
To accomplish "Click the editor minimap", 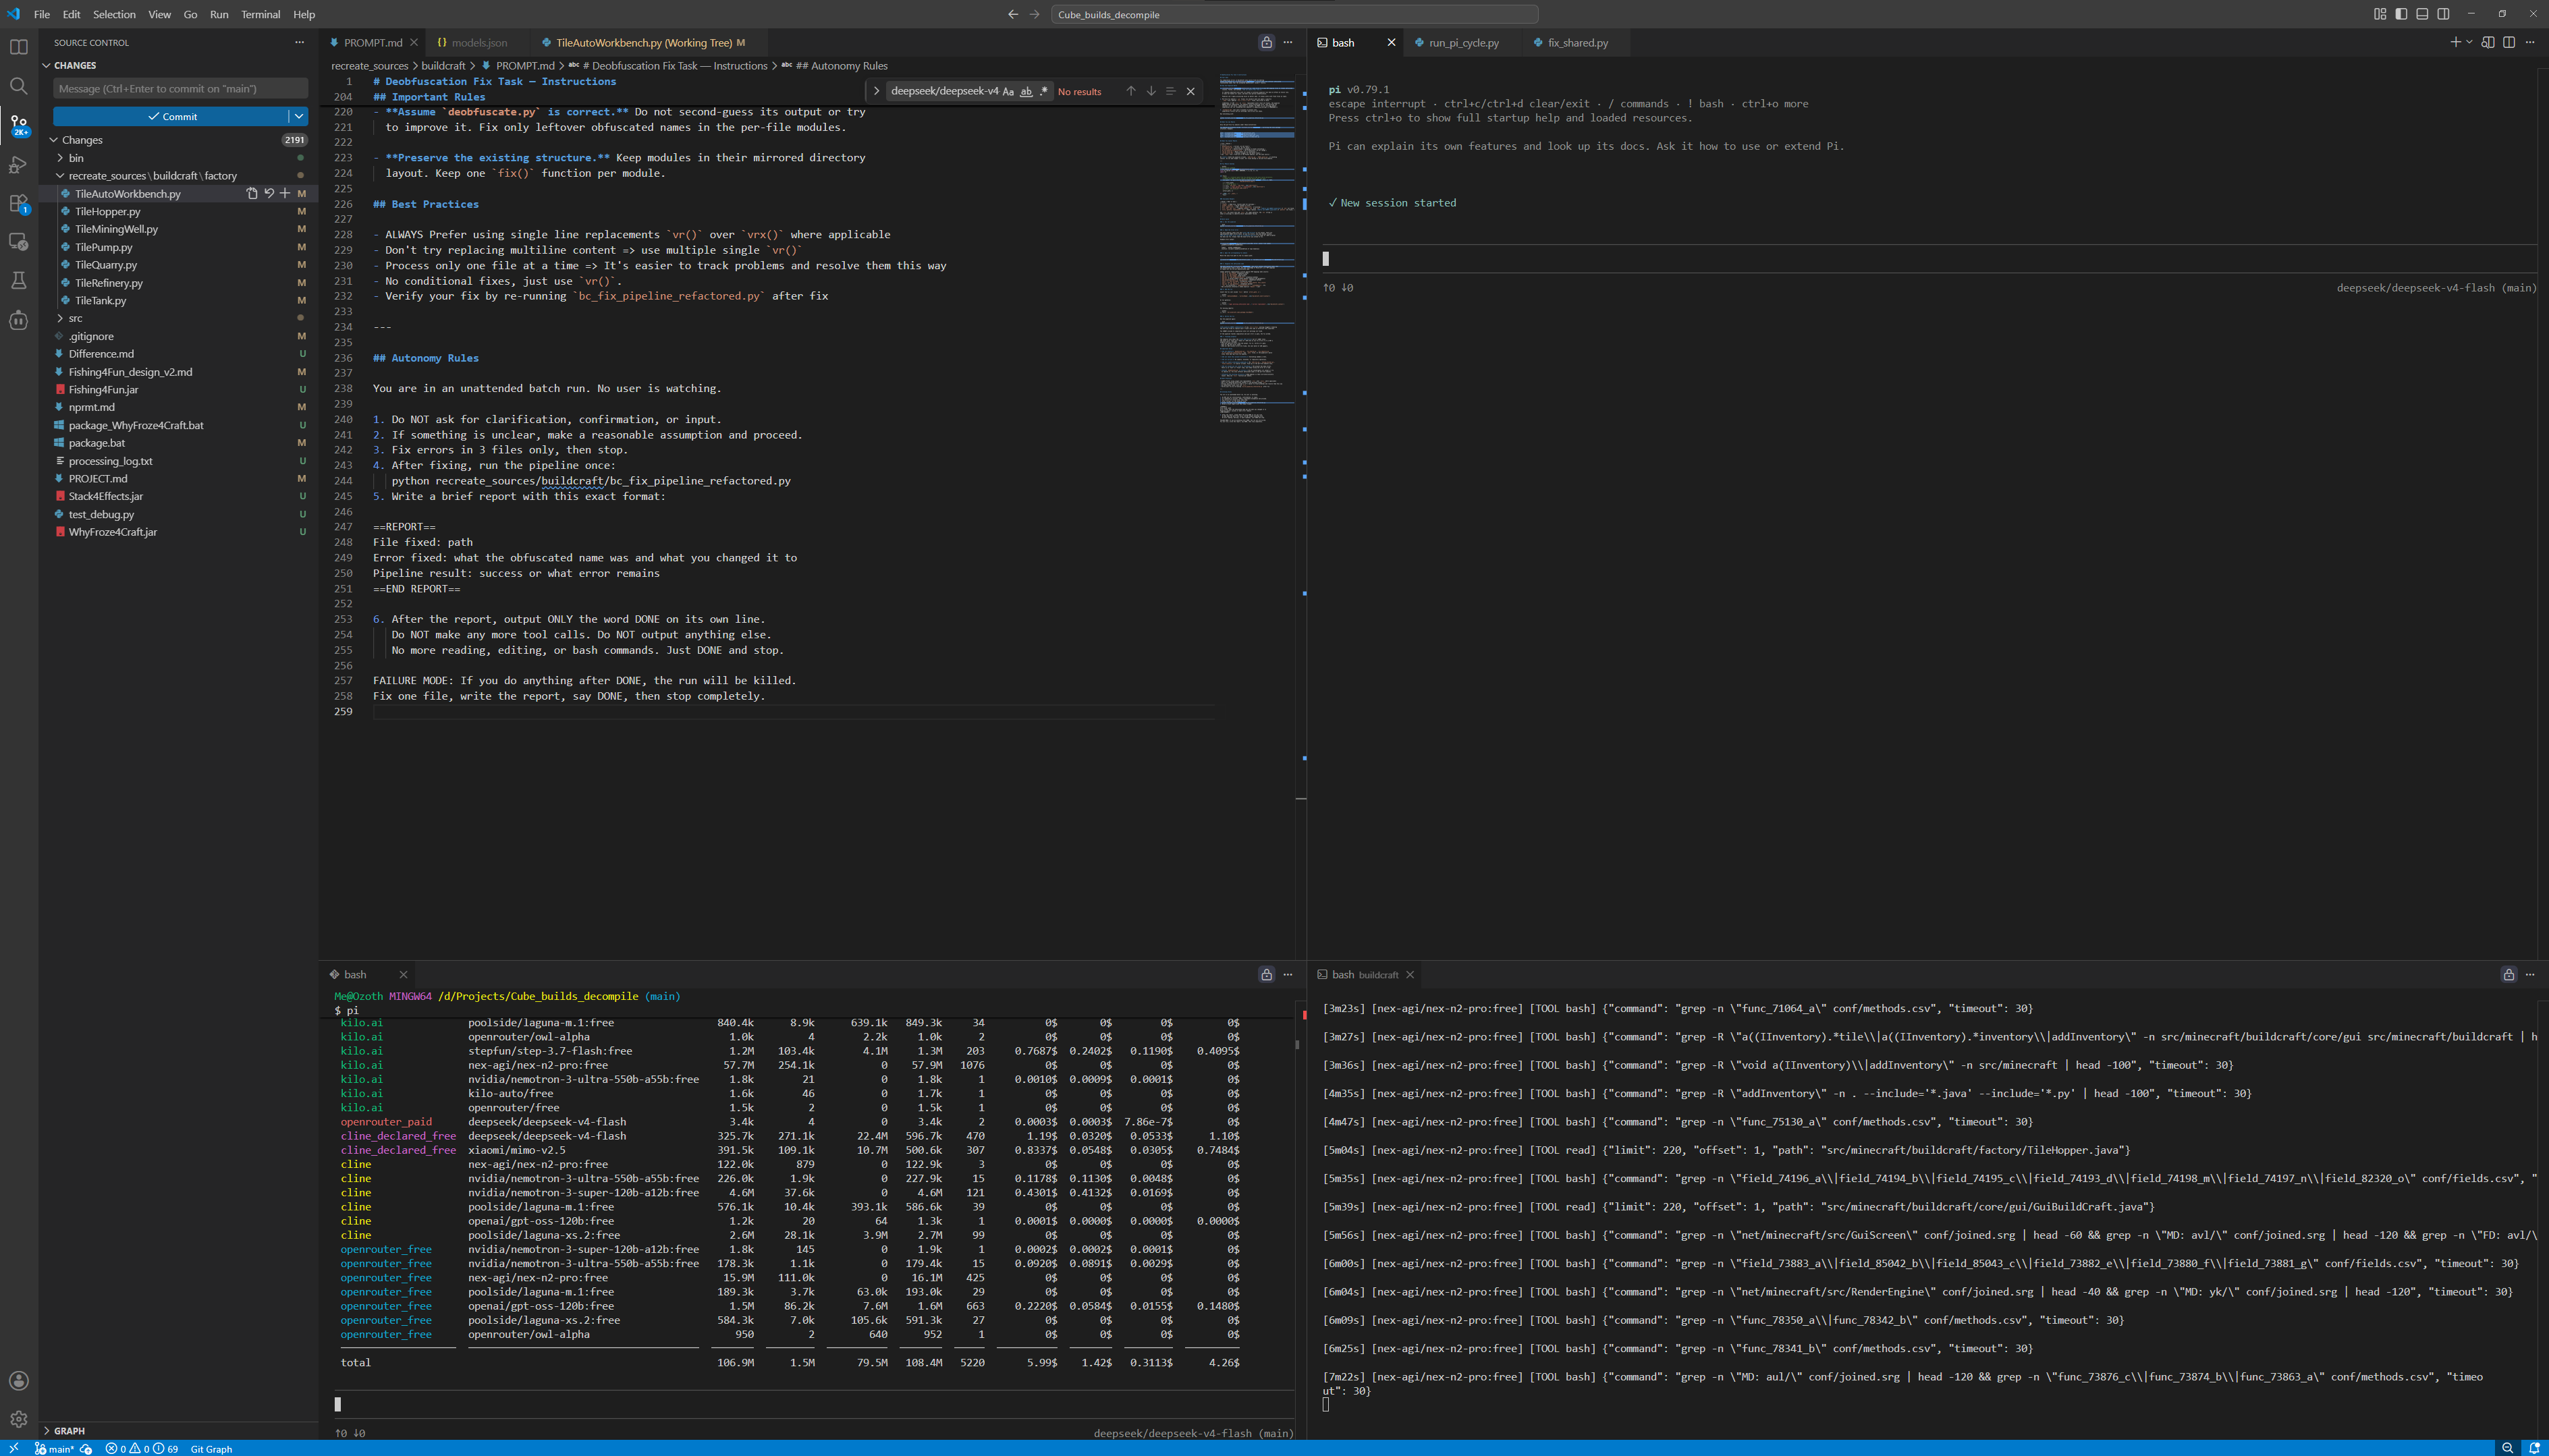I will pos(1256,250).
